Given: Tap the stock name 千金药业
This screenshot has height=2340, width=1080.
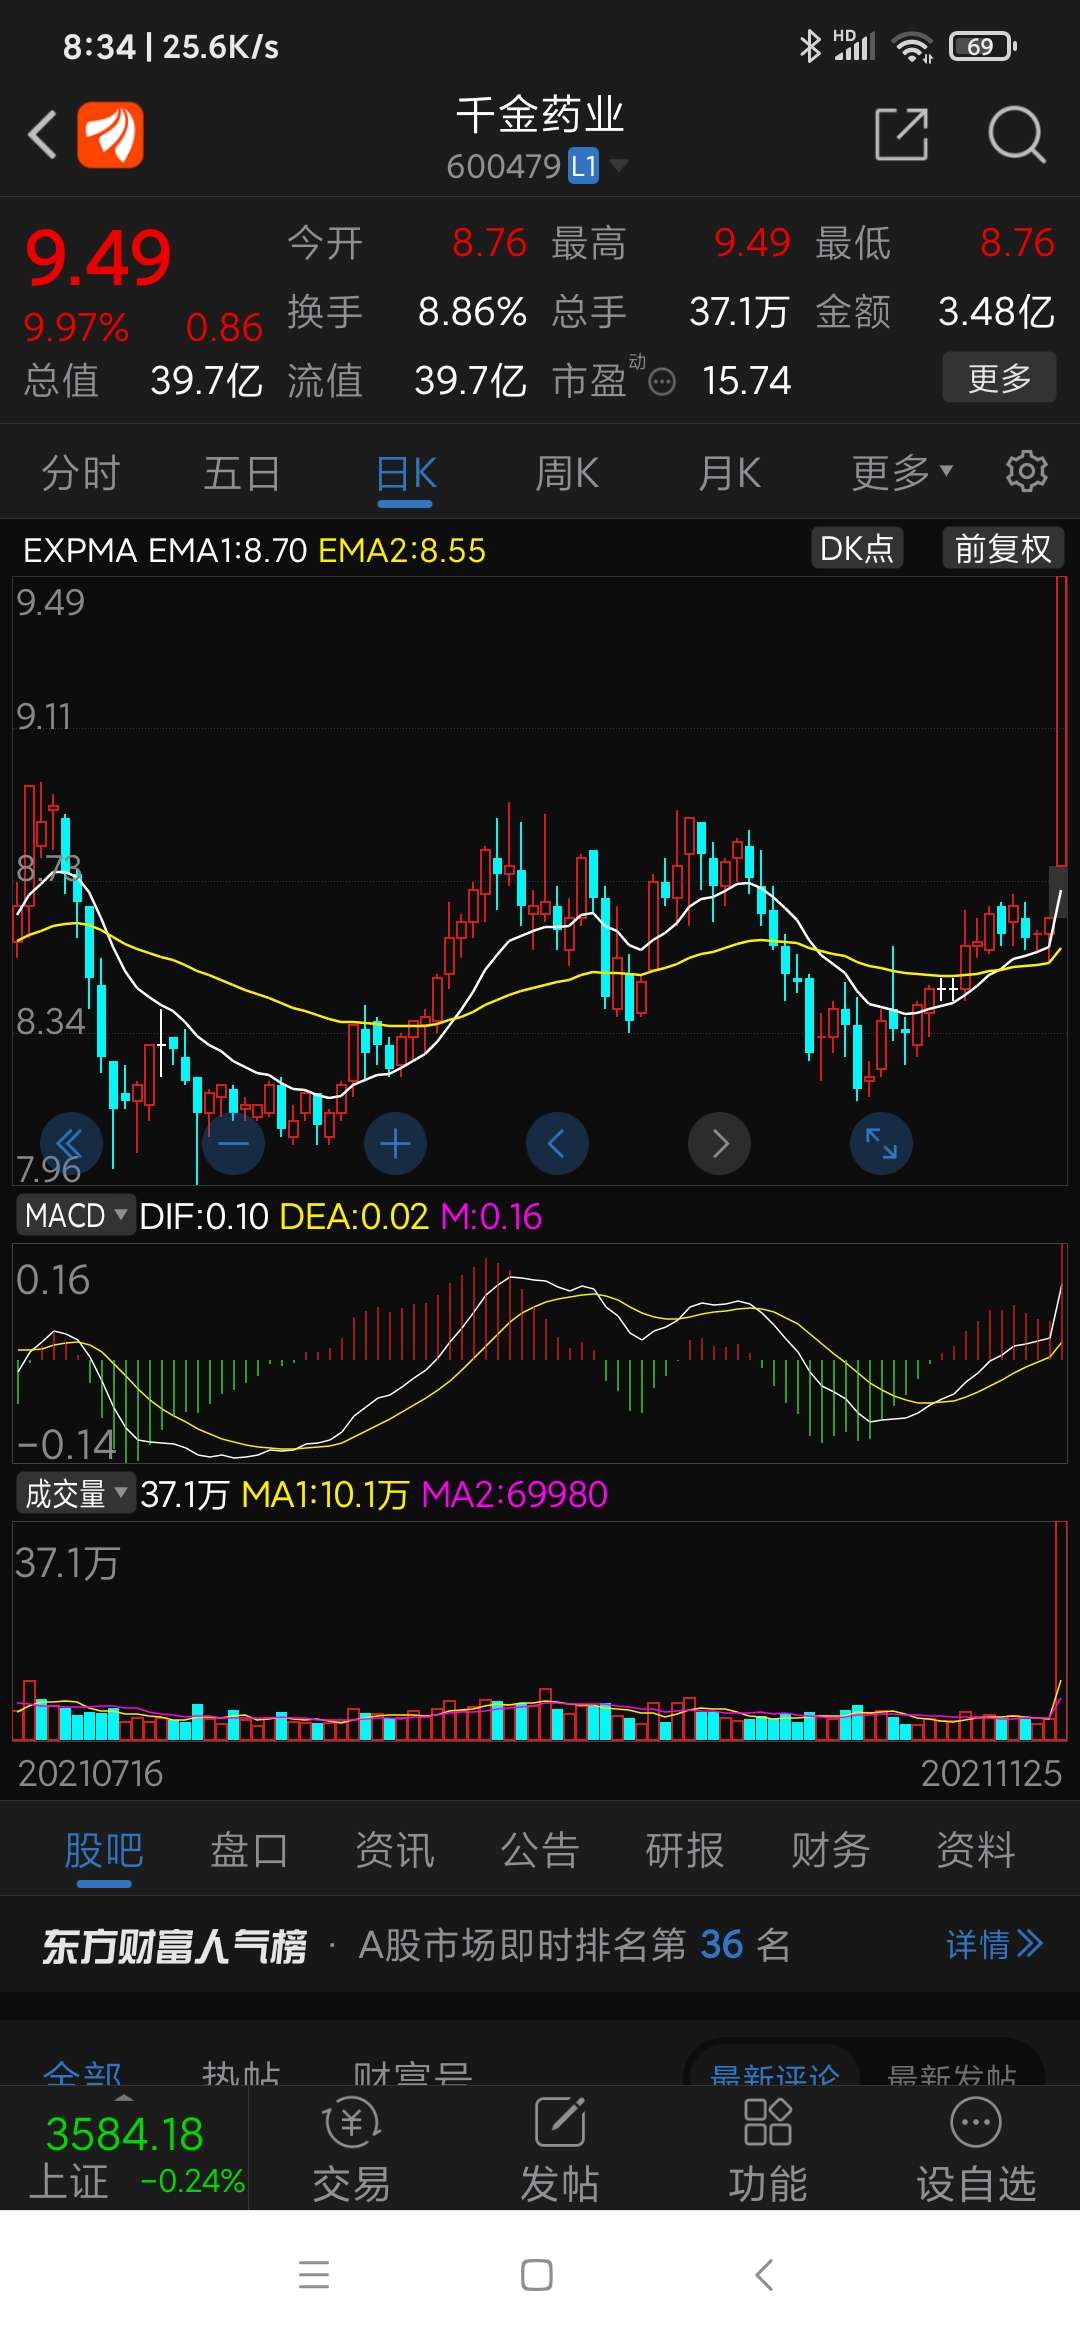Looking at the screenshot, I should point(540,114).
